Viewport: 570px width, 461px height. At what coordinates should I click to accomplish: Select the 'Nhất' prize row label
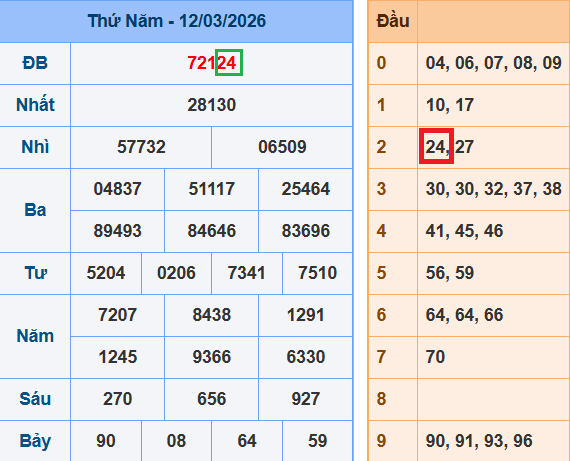click(35, 105)
